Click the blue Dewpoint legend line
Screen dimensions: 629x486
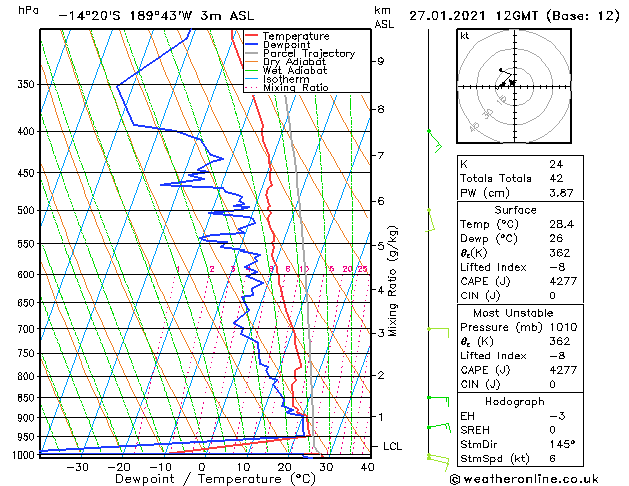pyautogui.click(x=252, y=45)
